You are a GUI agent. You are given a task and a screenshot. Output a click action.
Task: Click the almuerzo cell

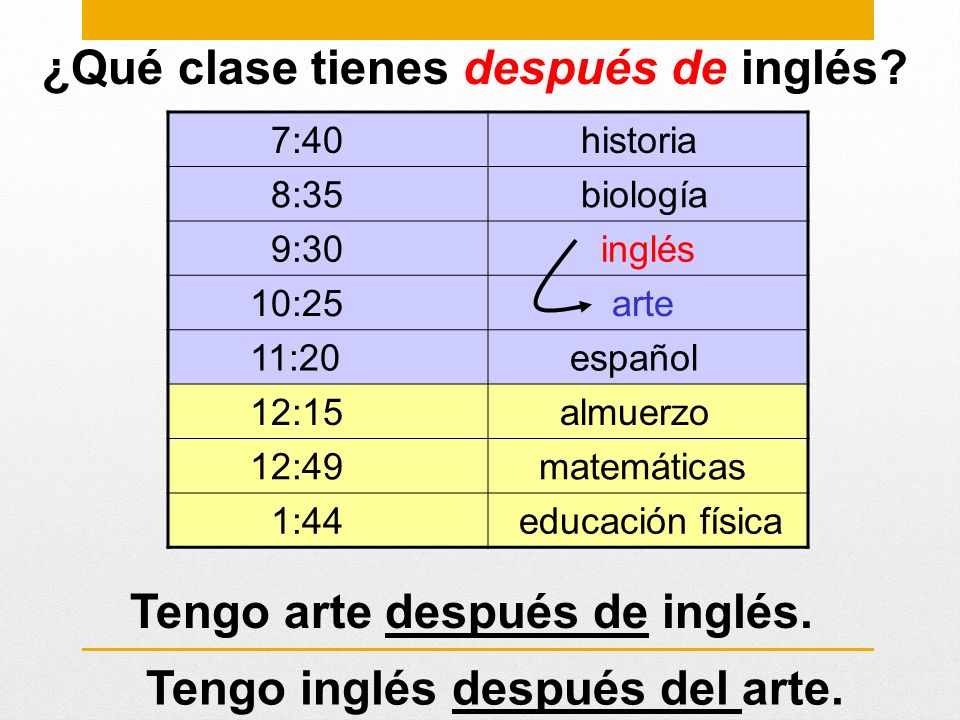point(648,411)
